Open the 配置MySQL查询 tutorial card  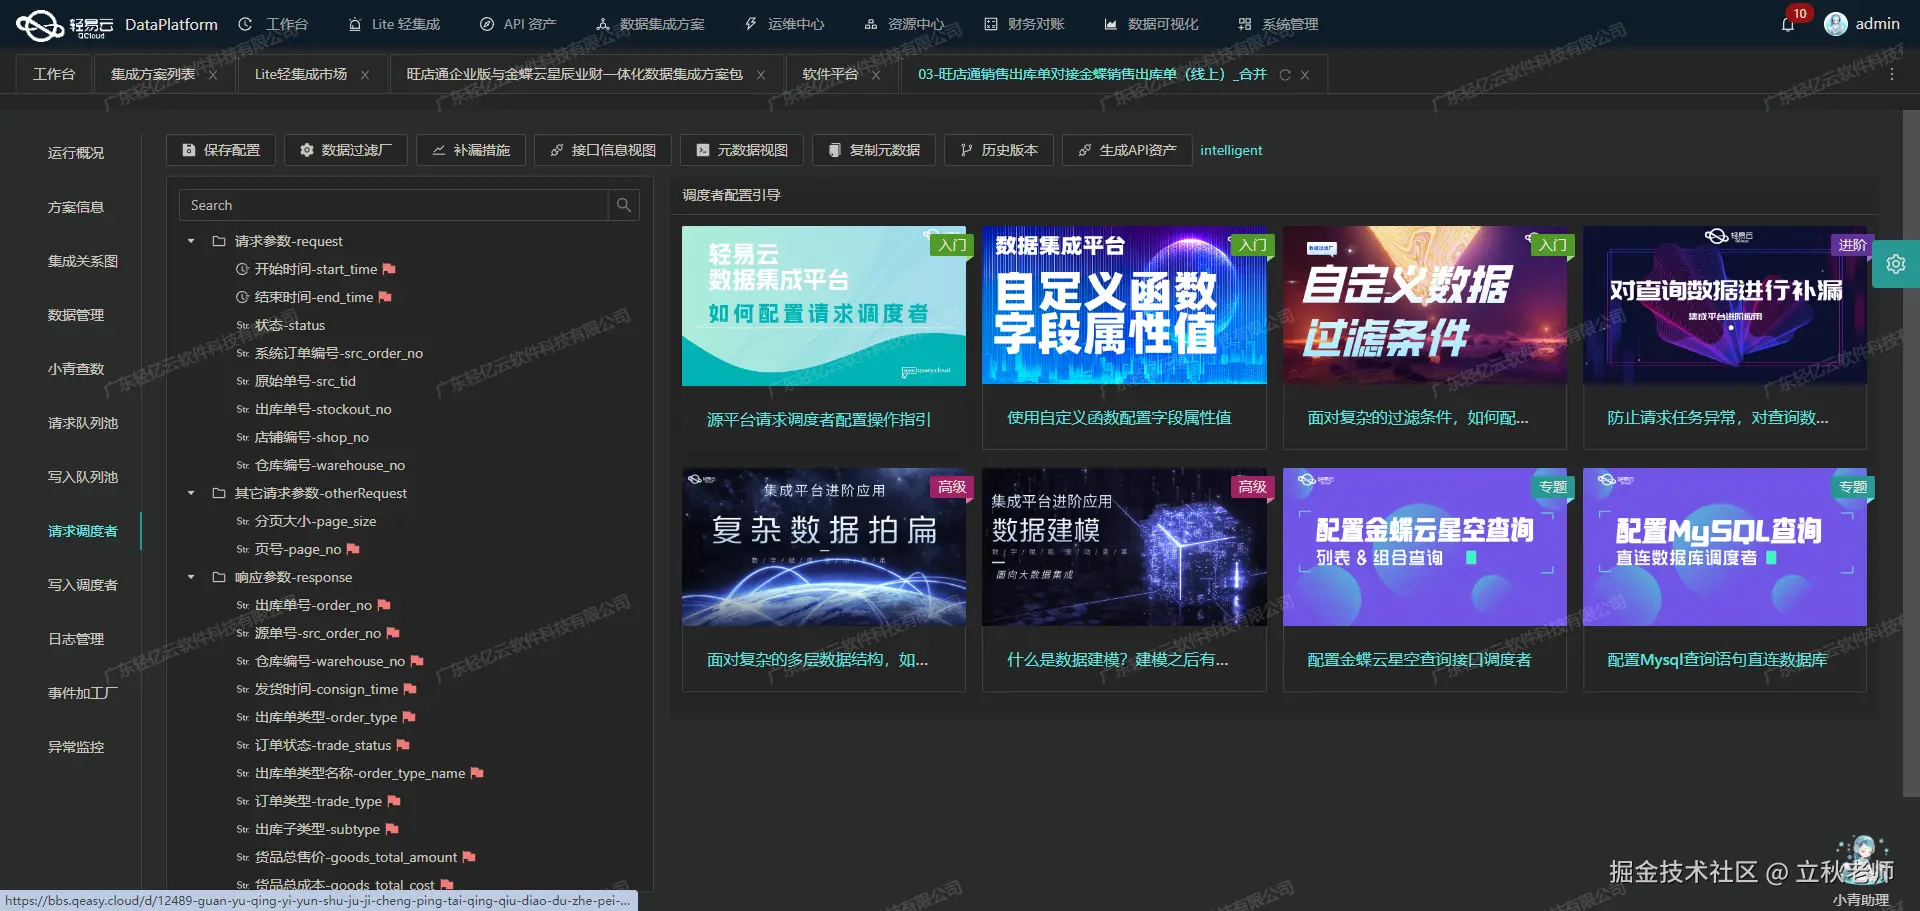[x=1724, y=547]
